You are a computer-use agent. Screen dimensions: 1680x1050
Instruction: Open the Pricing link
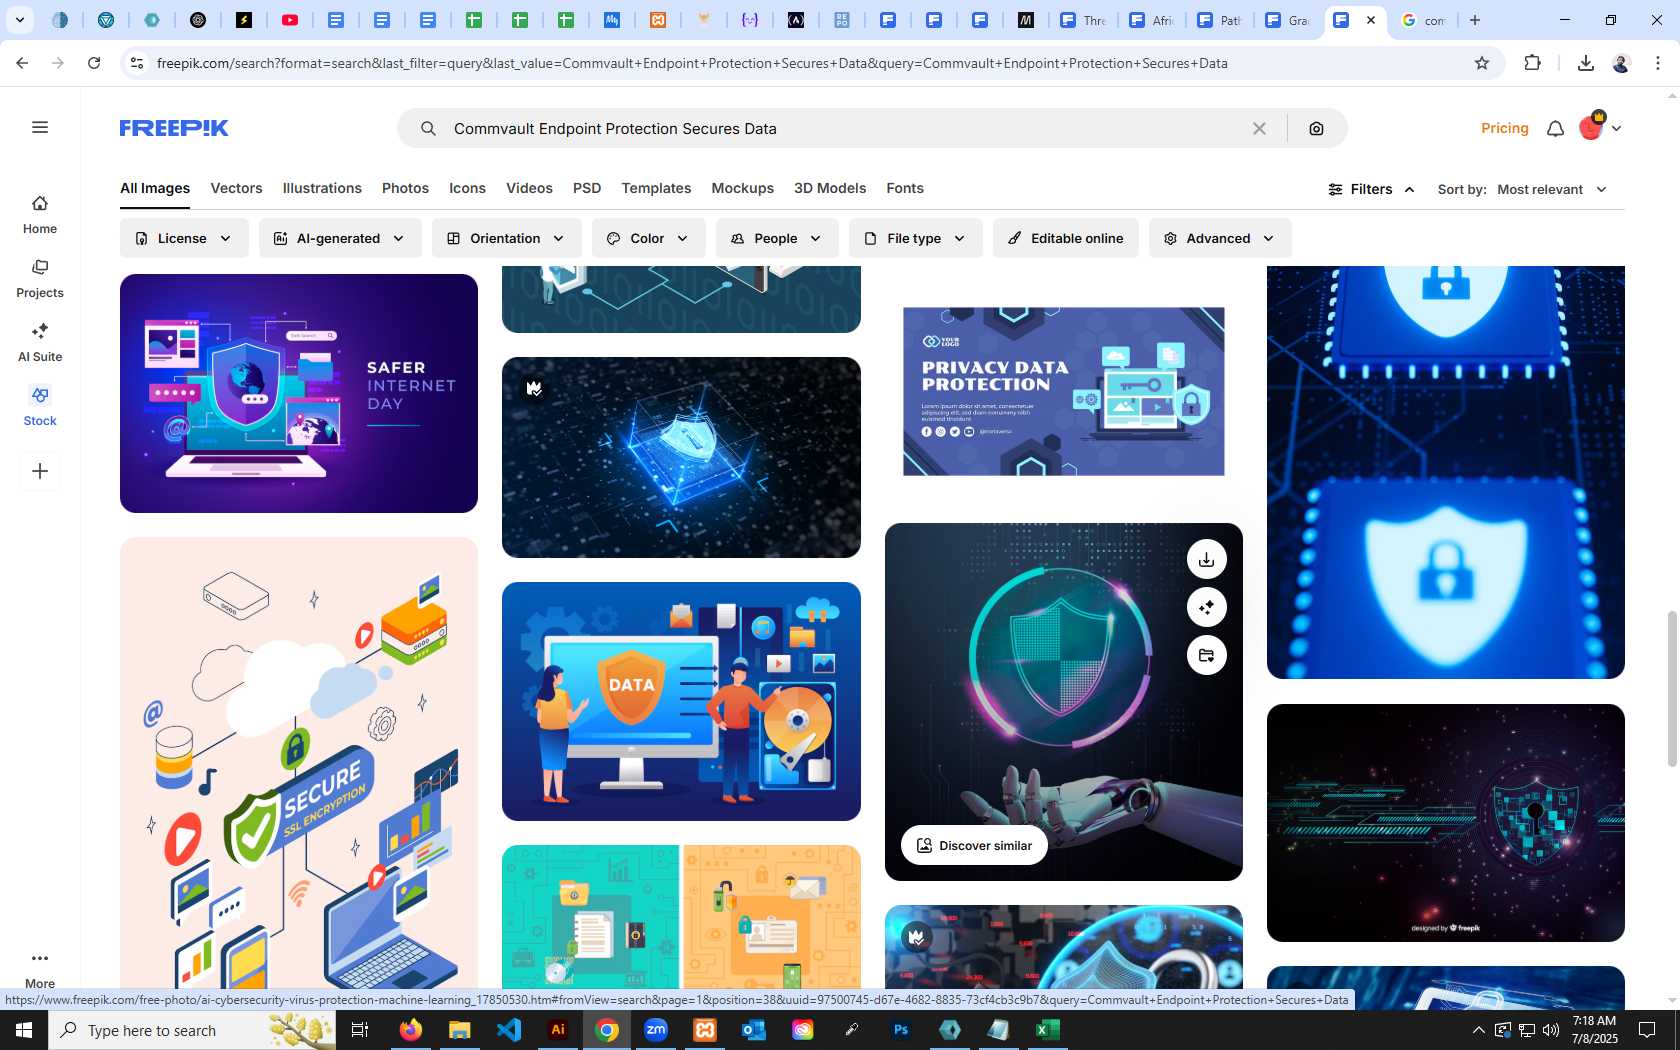click(x=1504, y=128)
